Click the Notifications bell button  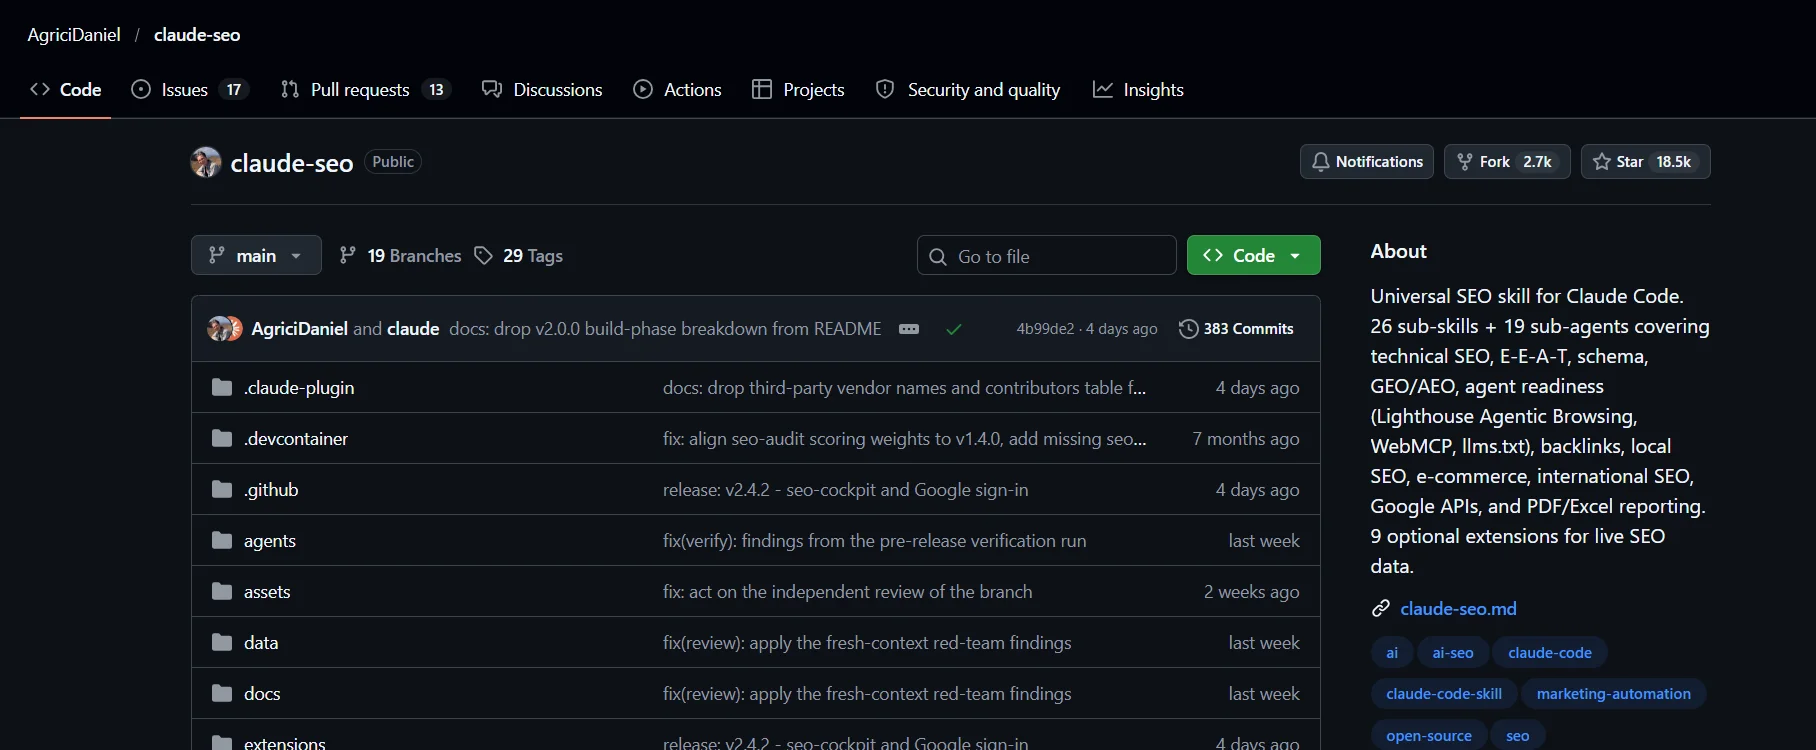(1367, 162)
